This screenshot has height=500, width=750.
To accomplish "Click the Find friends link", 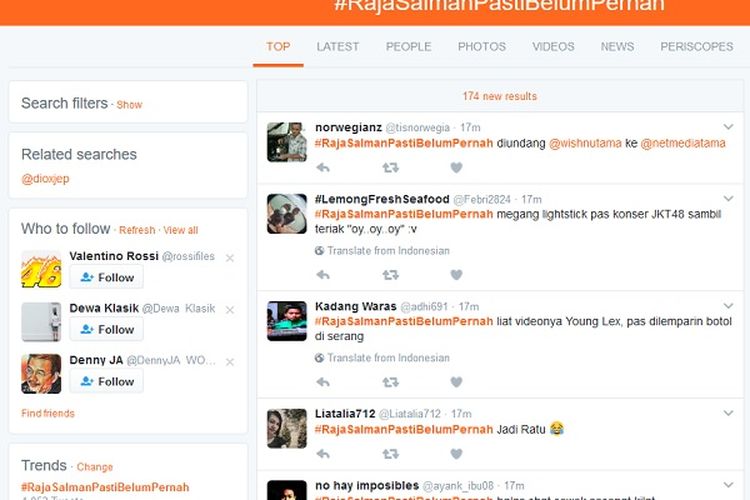I will (x=47, y=413).
